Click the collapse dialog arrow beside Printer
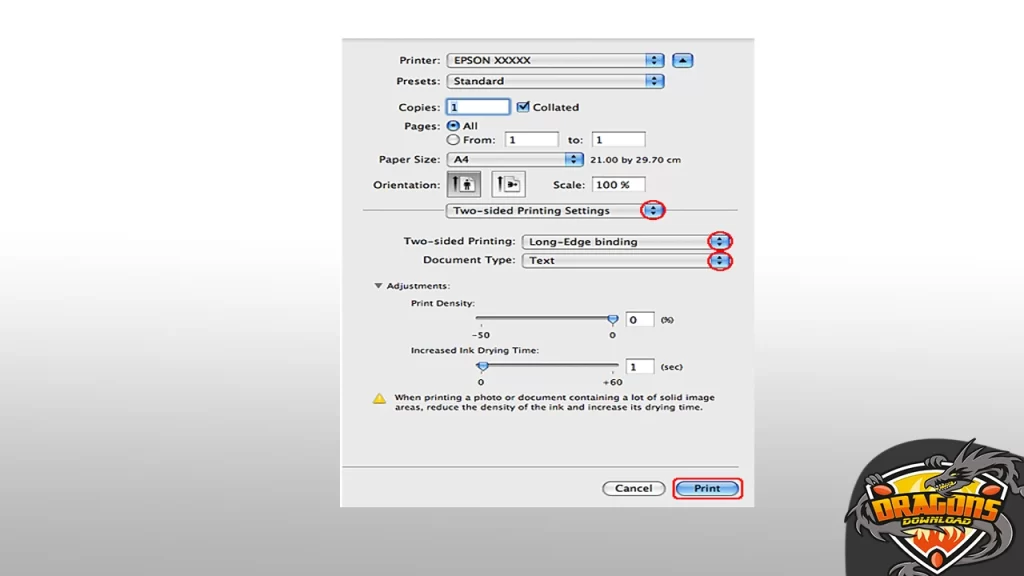This screenshot has height=576, width=1024. (x=682, y=60)
